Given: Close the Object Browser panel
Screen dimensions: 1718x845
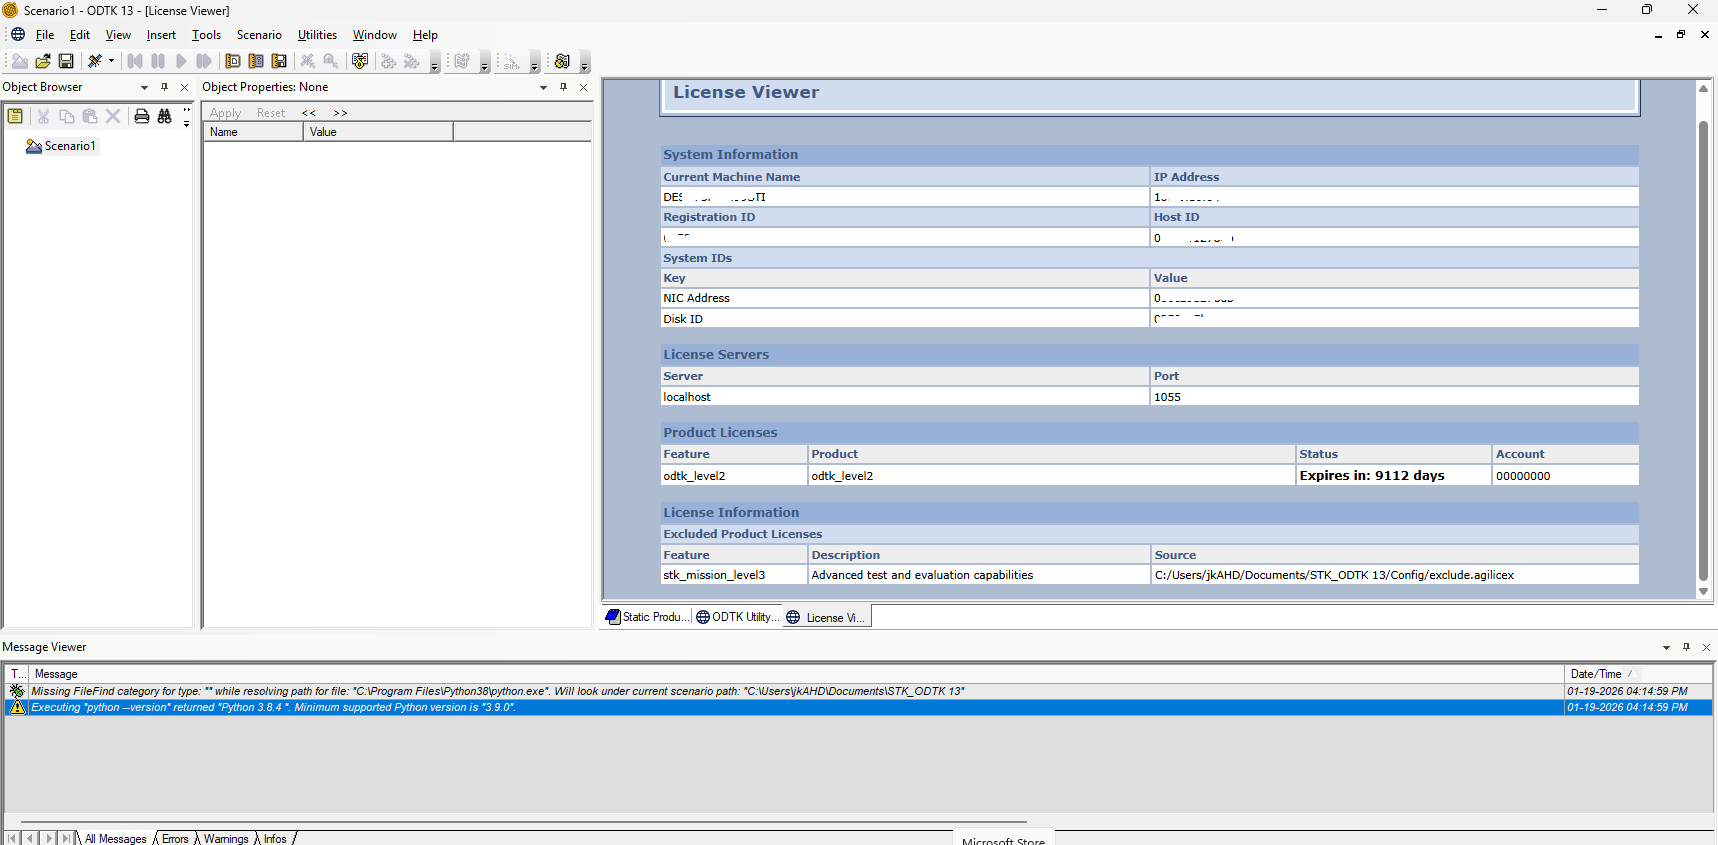Looking at the screenshot, I should [184, 87].
